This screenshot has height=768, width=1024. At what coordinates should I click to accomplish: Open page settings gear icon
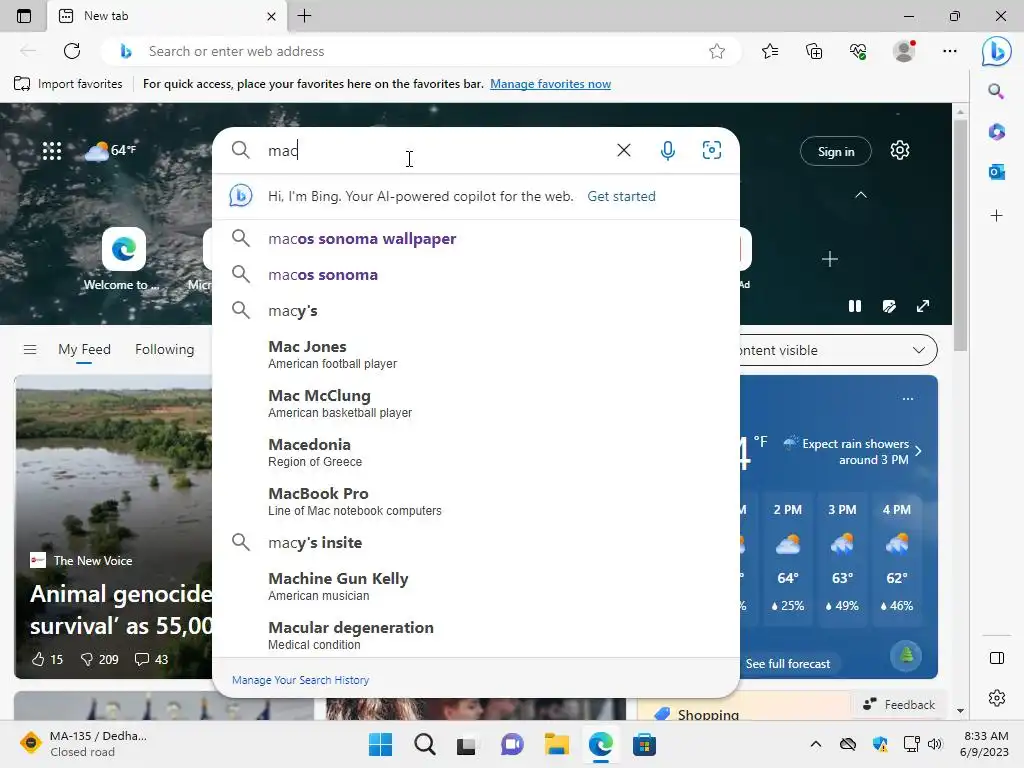pyautogui.click(x=900, y=150)
